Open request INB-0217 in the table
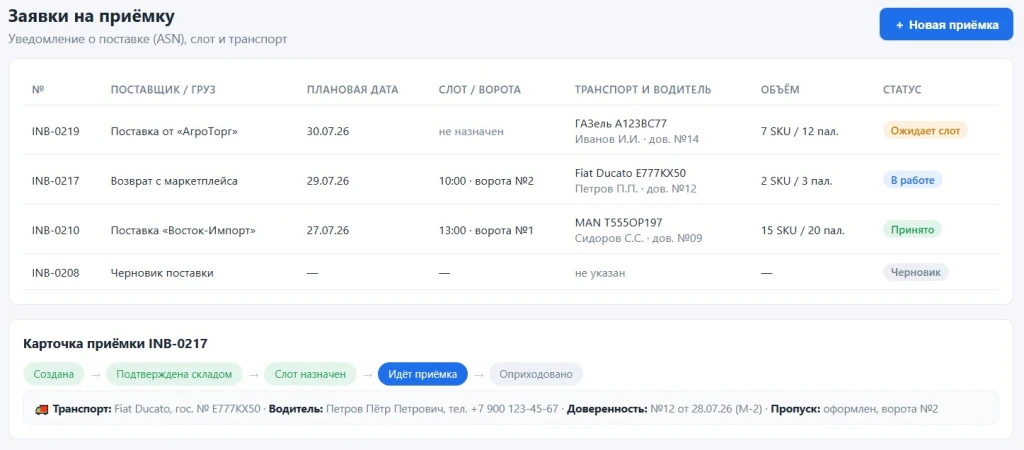Image resolution: width=1024 pixels, height=450 pixels. [x=56, y=181]
